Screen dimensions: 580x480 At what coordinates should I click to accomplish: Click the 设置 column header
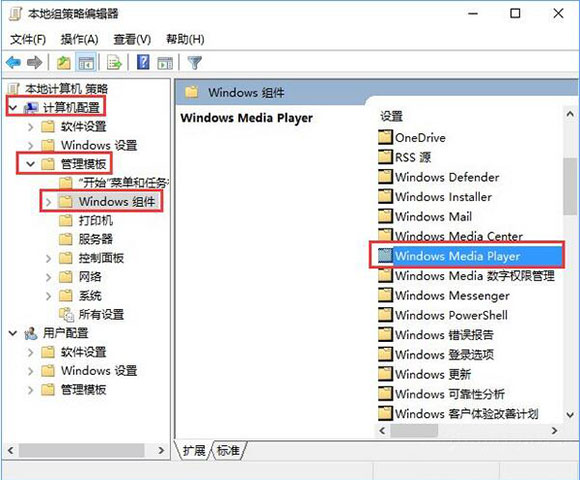click(391, 116)
